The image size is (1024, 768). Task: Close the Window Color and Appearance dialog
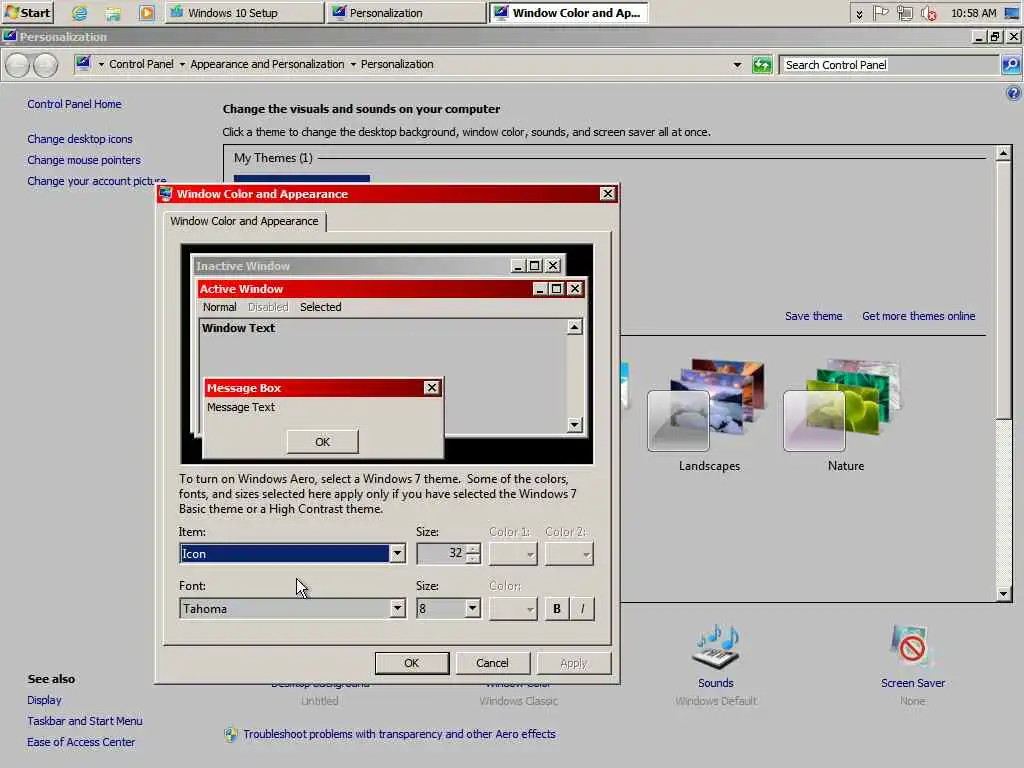tap(607, 194)
